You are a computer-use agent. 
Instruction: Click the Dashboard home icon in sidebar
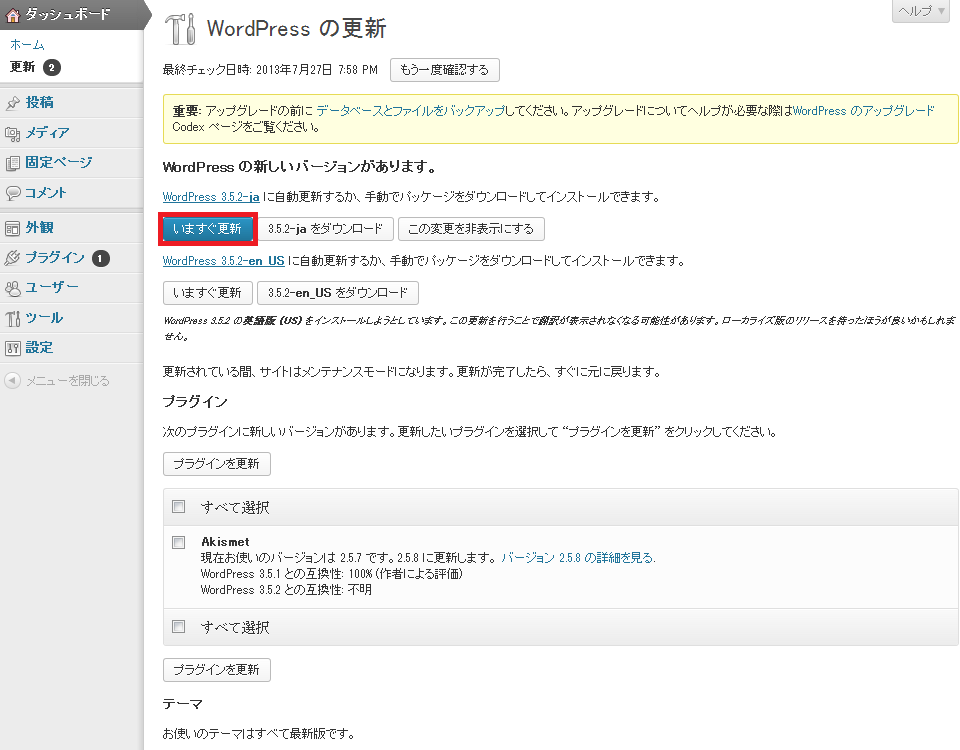13,15
